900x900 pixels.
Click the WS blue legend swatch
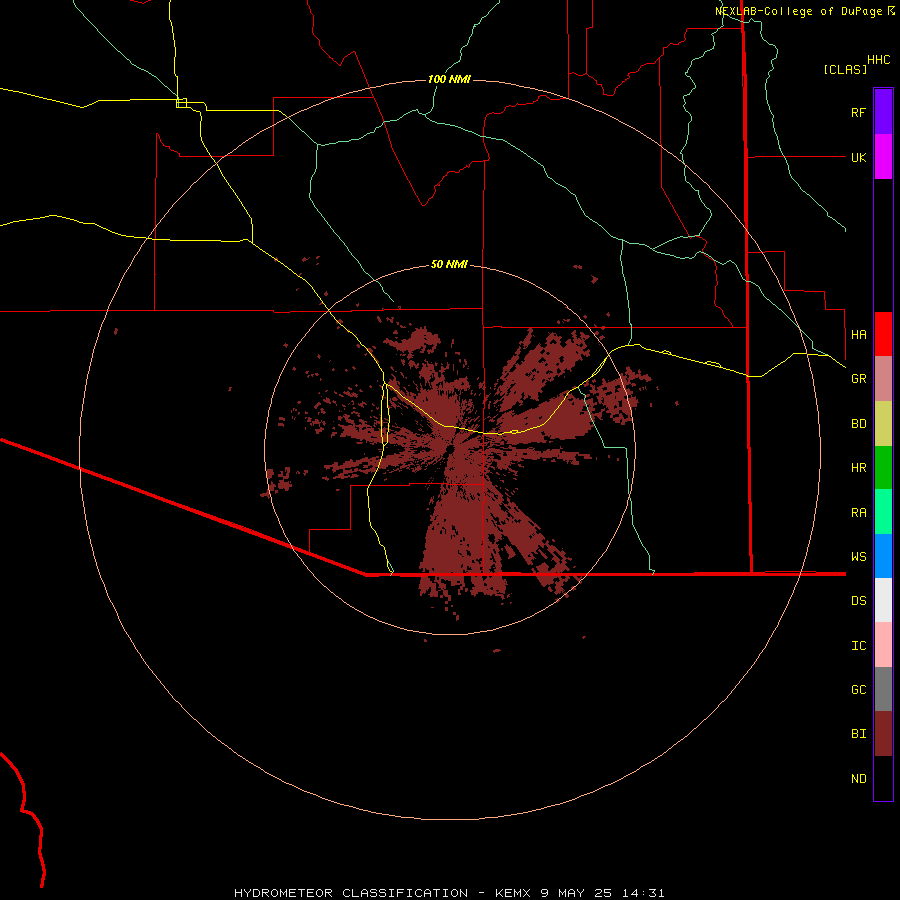point(883,556)
